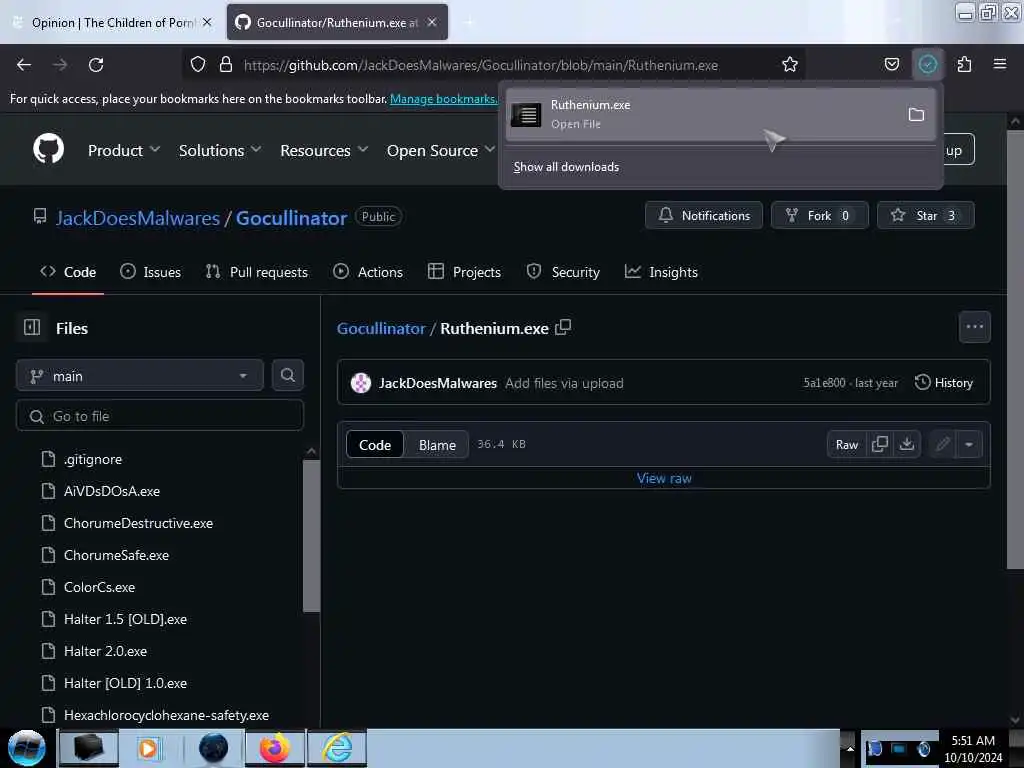Collapse the file tree panel icon
The height and width of the screenshot is (768, 1024).
(32, 327)
